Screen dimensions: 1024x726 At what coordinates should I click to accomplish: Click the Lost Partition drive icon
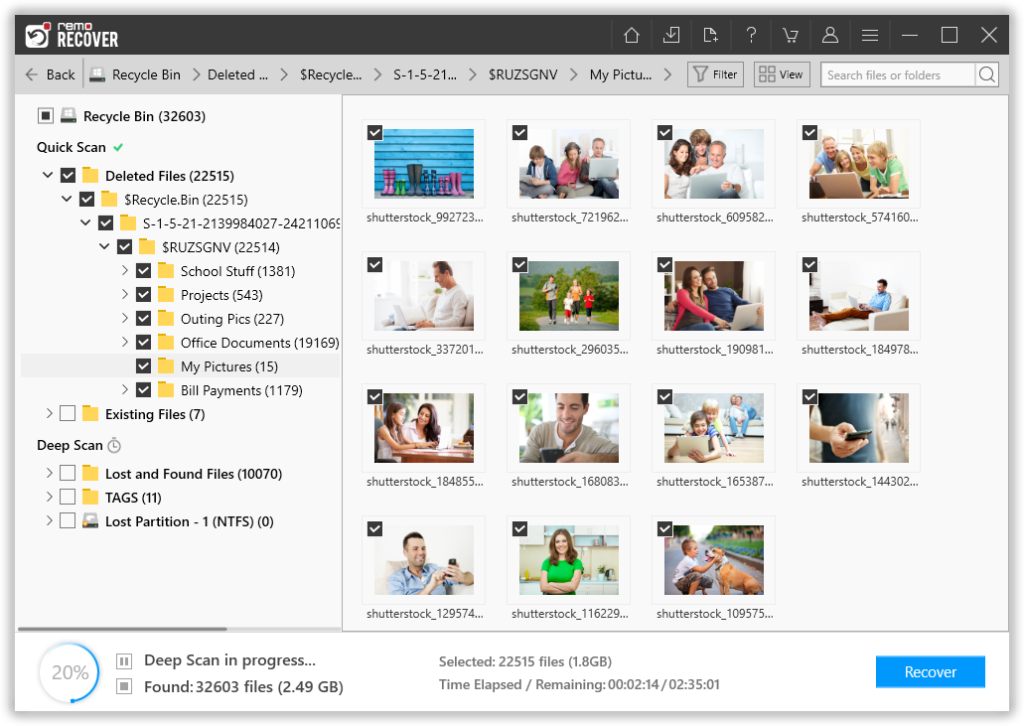tap(90, 521)
